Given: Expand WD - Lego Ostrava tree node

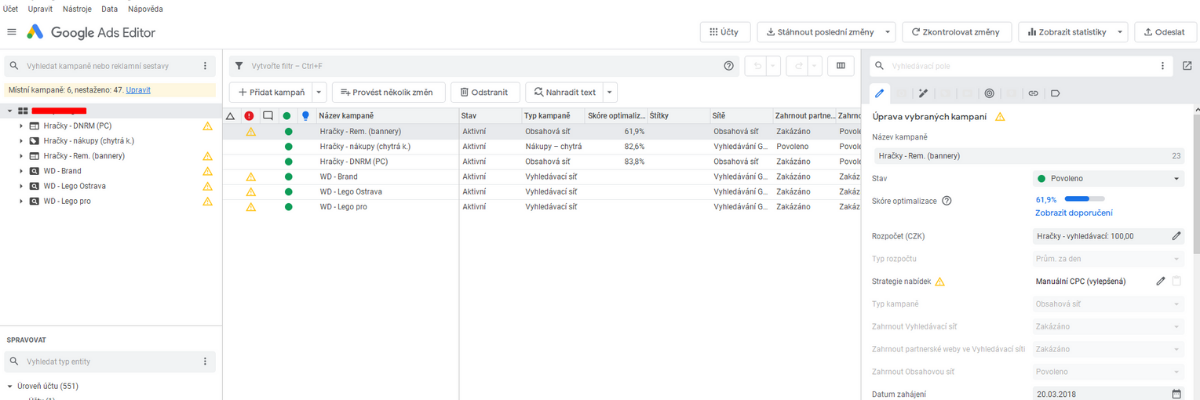Looking at the screenshot, I should pos(22,186).
